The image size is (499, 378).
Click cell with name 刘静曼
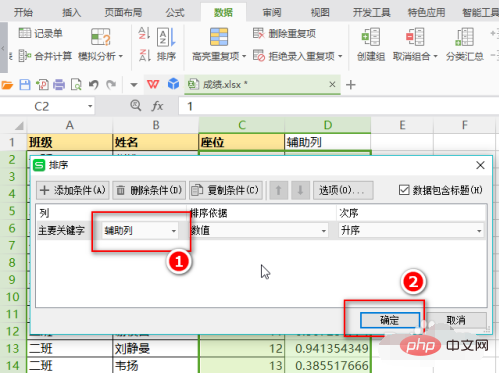[156, 349]
